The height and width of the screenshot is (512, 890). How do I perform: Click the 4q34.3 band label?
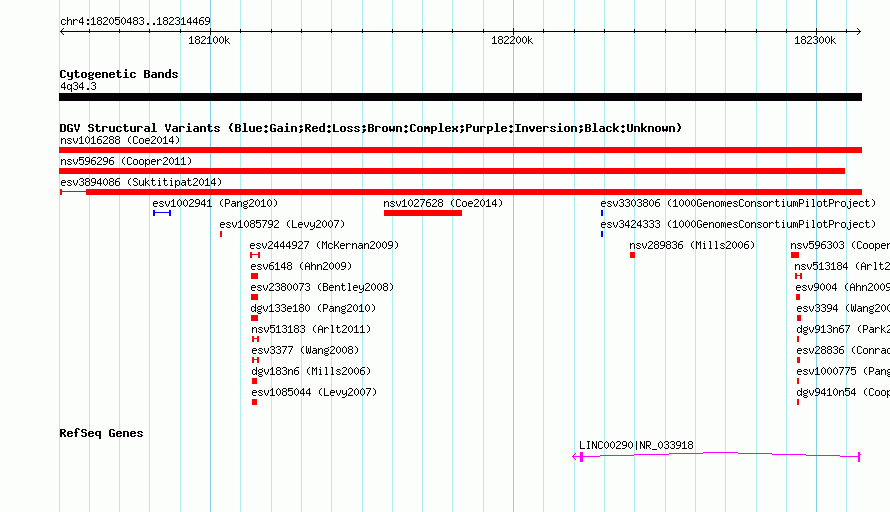point(78,86)
